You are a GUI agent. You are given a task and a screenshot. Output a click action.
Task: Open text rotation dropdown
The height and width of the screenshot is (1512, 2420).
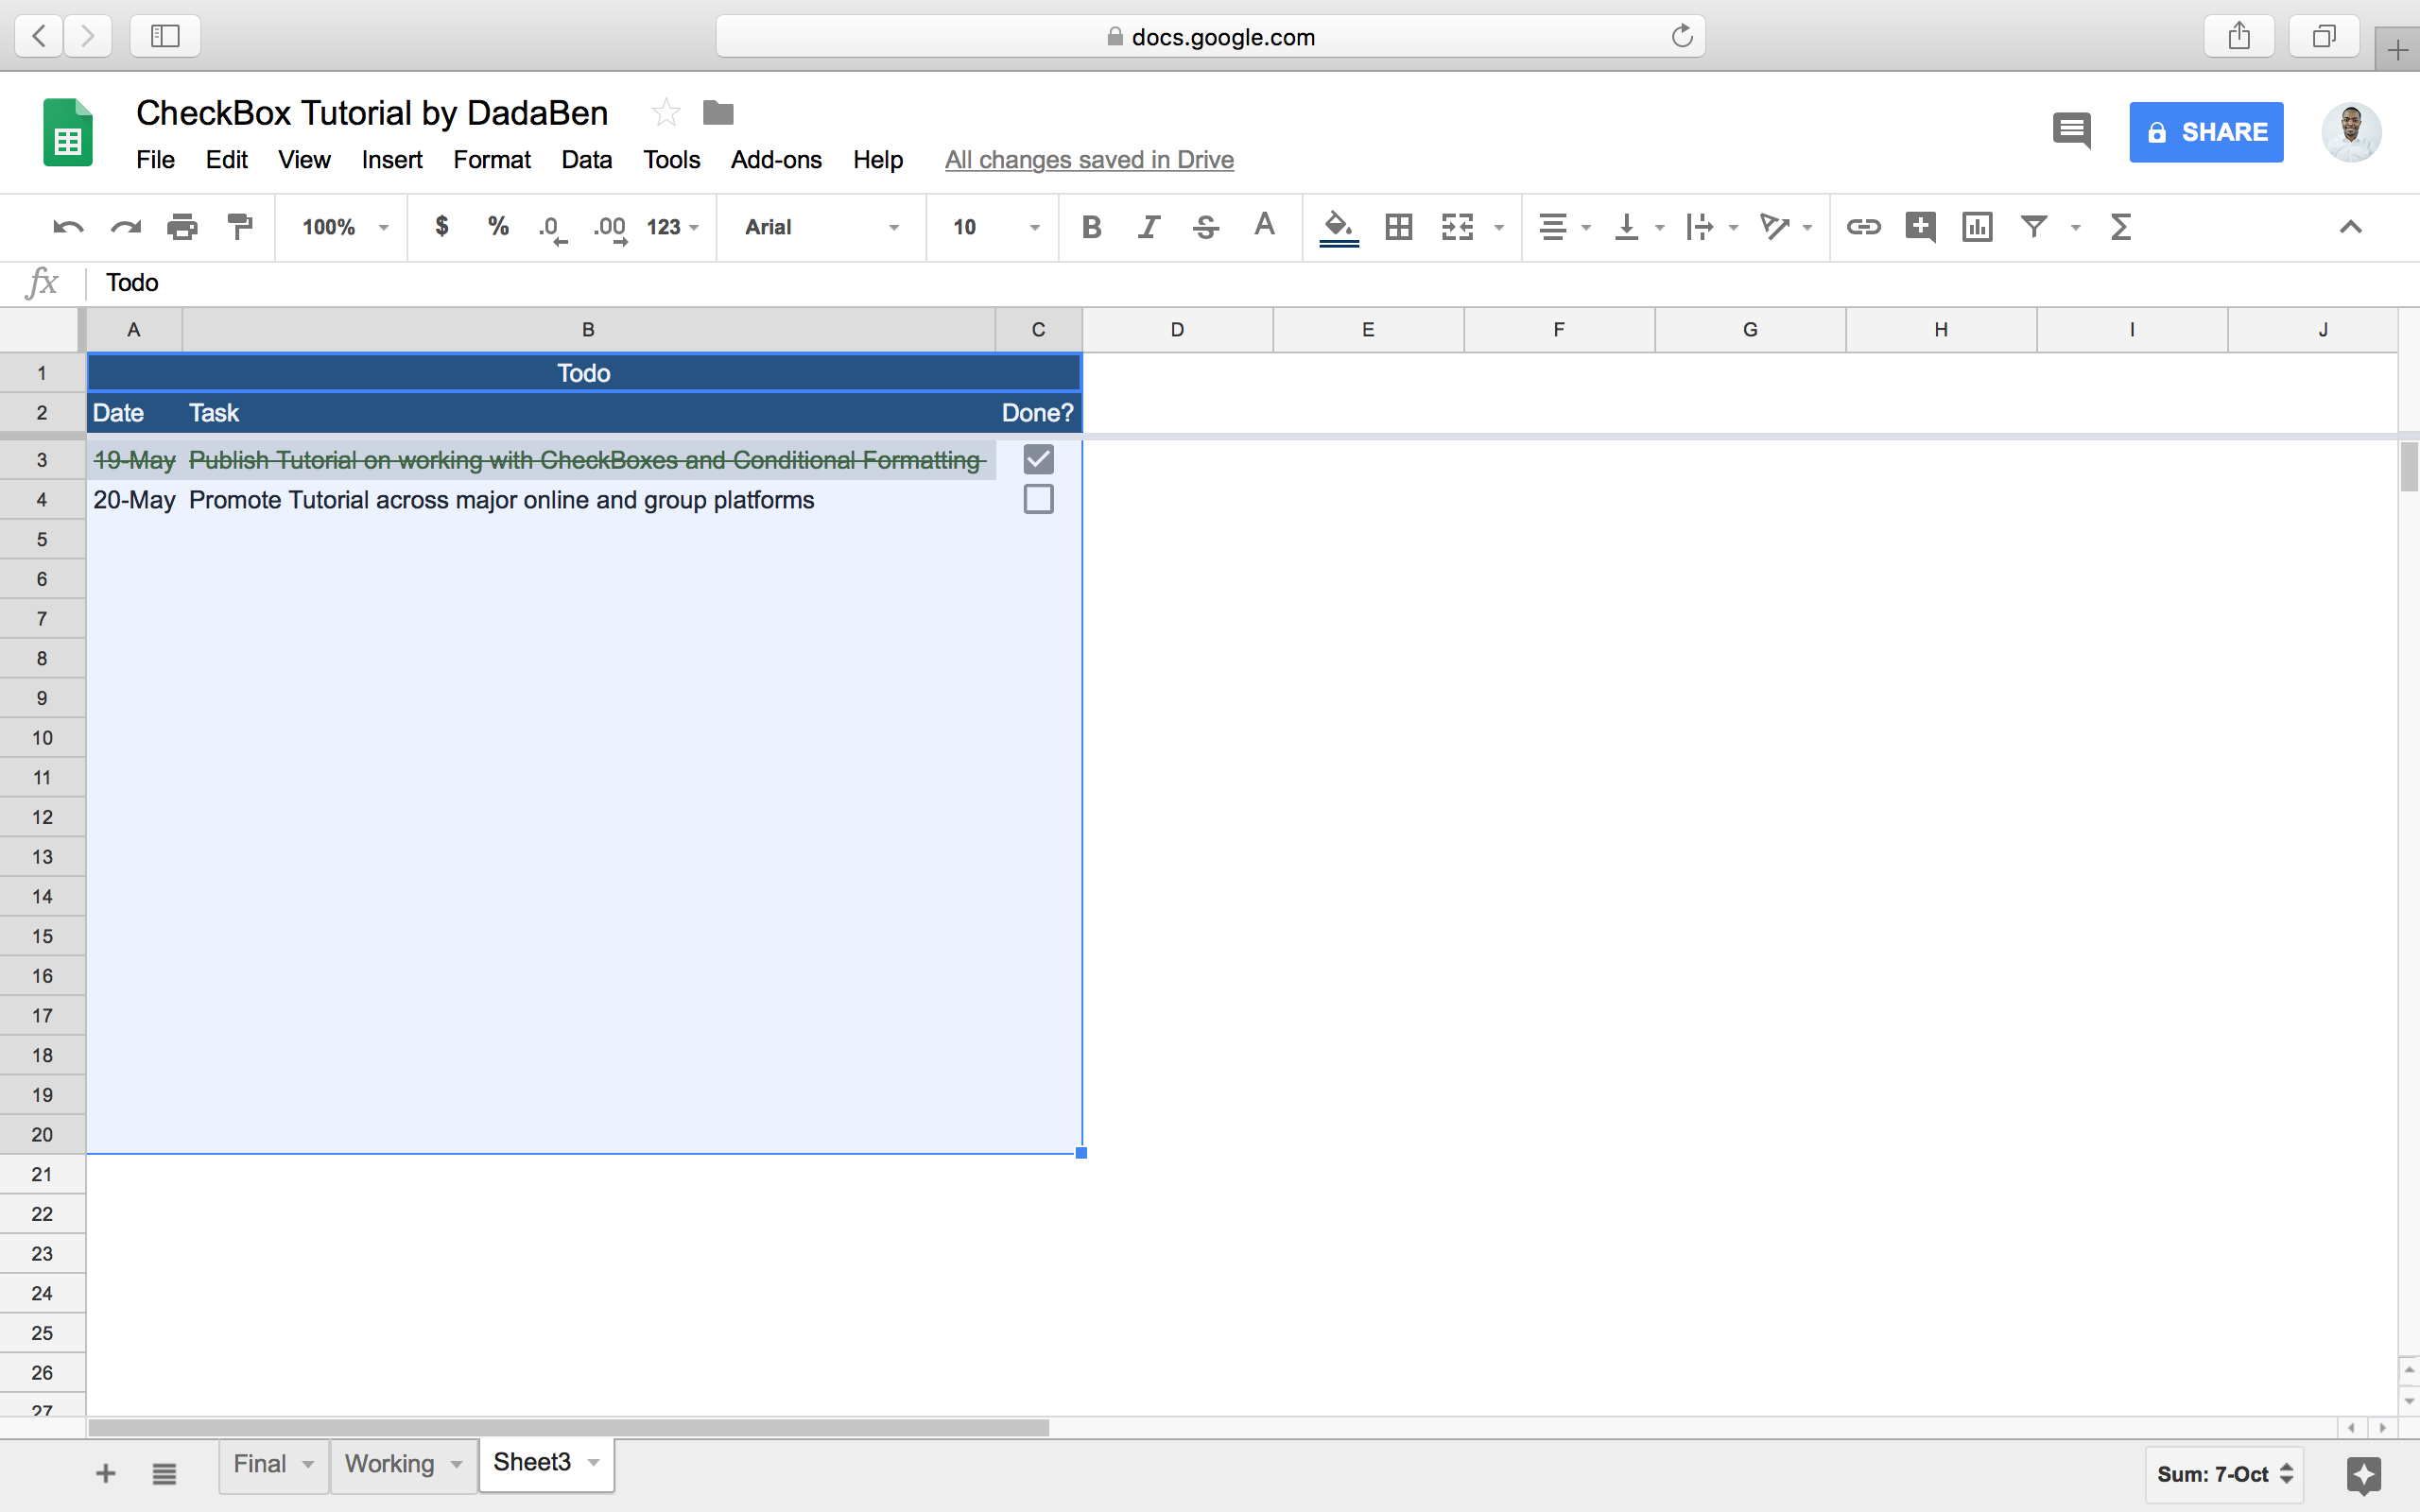coord(1785,227)
